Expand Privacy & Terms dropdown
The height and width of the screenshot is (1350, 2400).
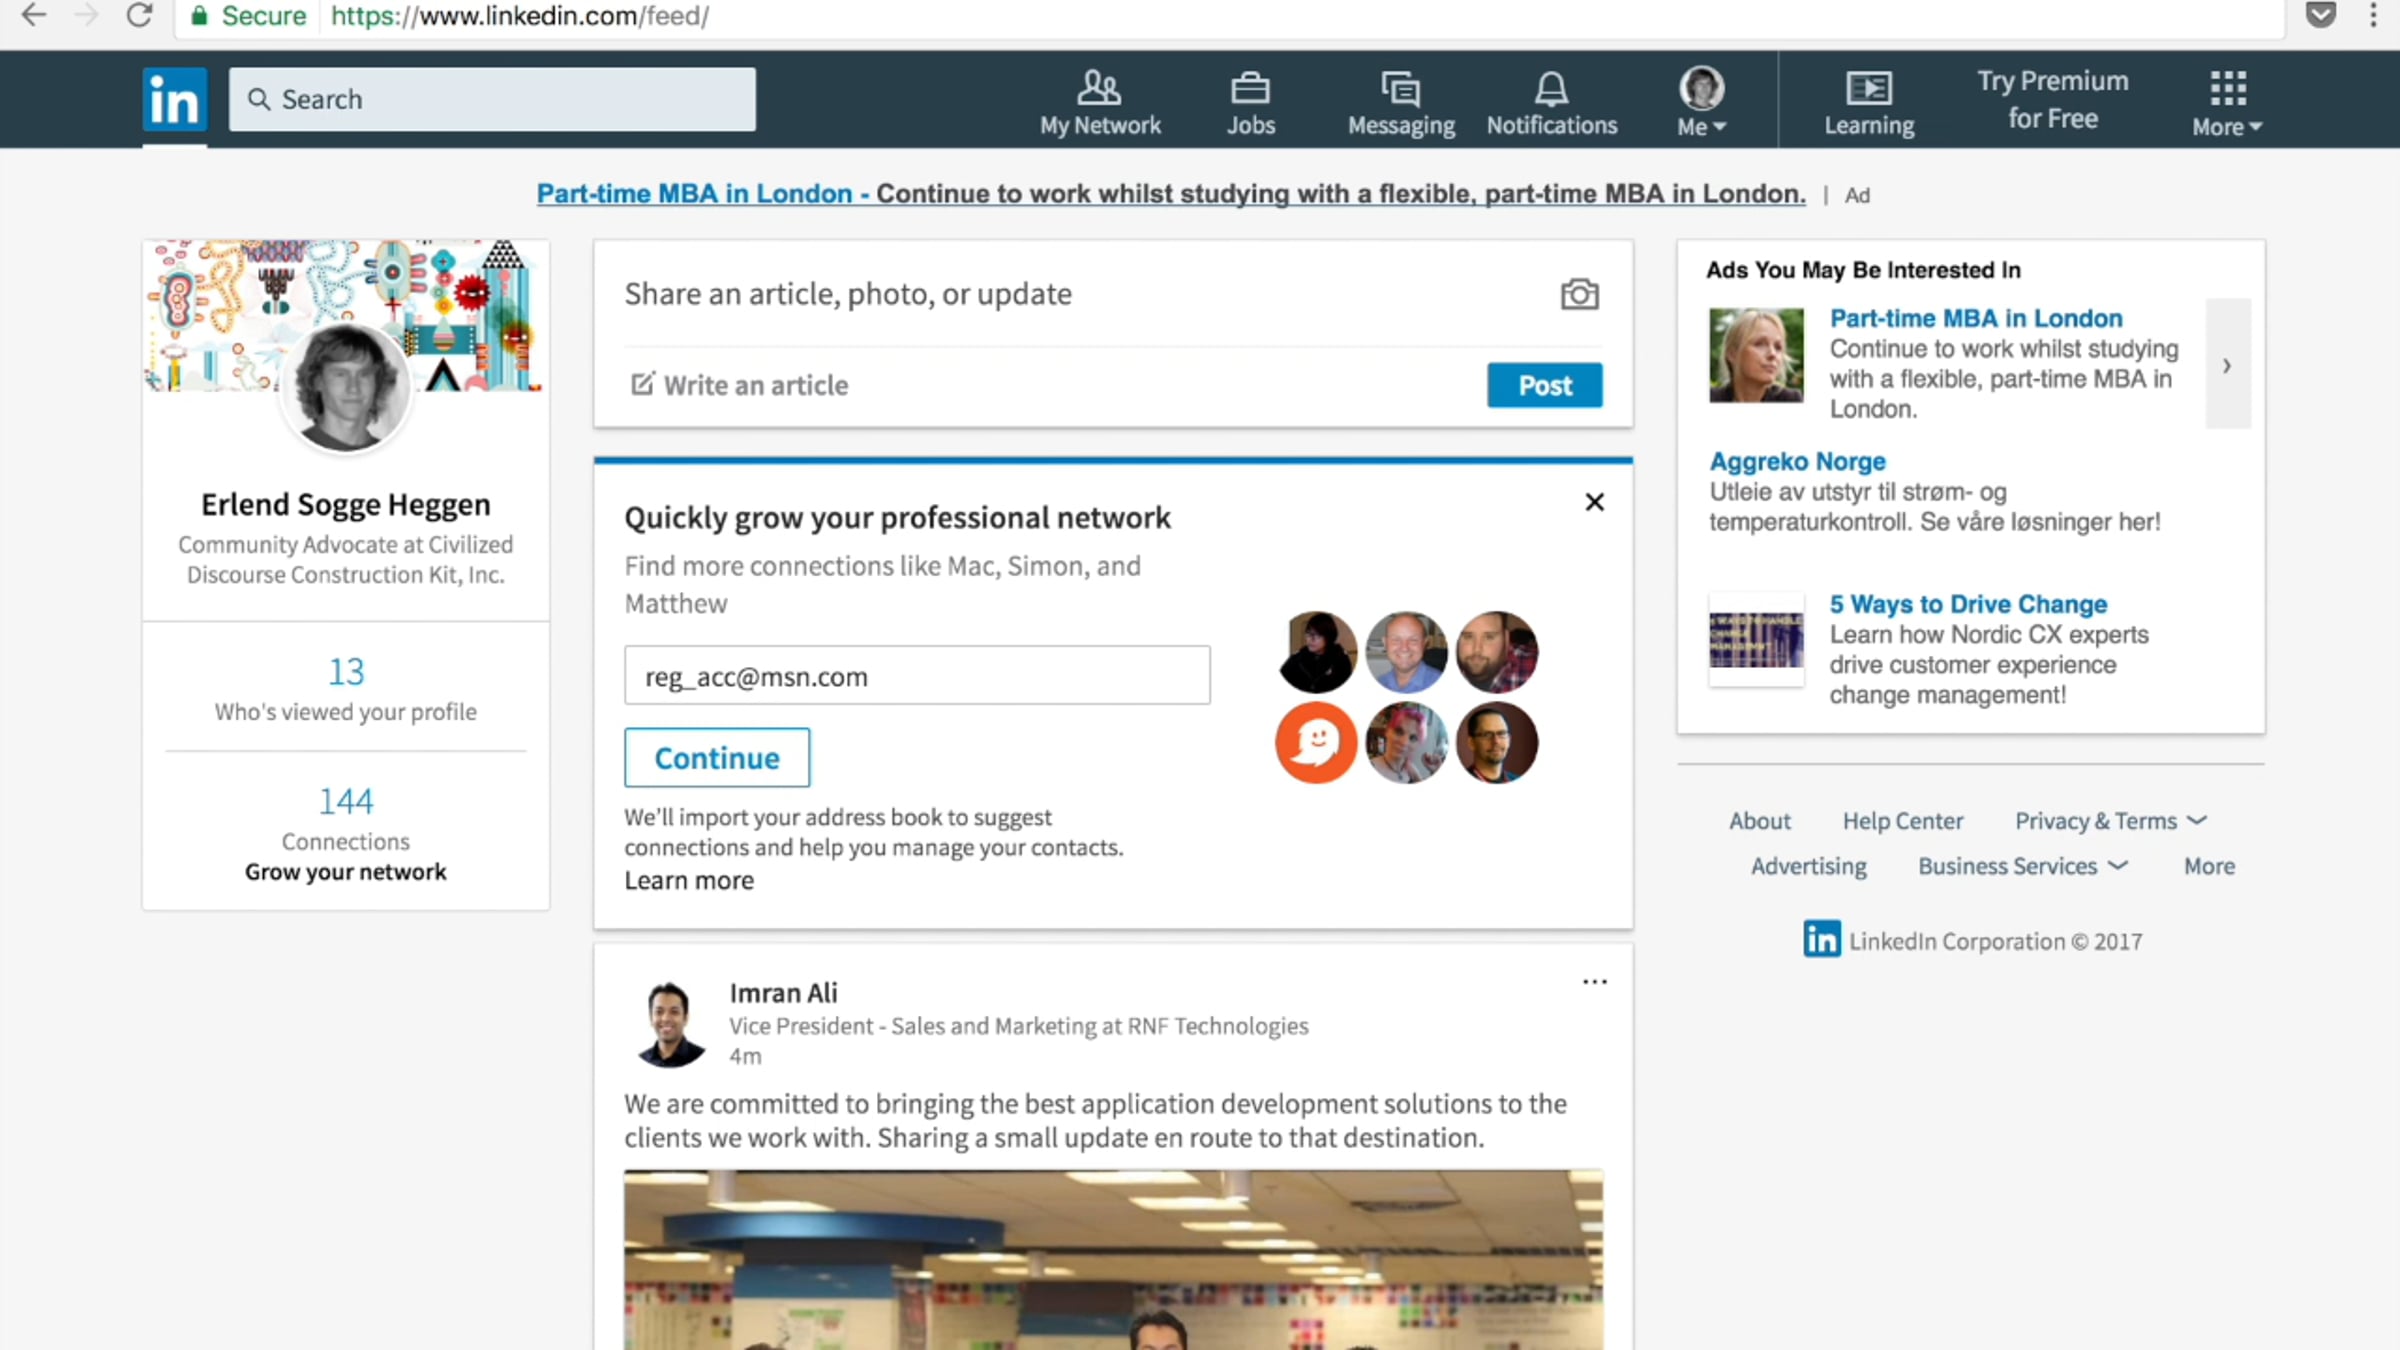[x=2111, y=821]
